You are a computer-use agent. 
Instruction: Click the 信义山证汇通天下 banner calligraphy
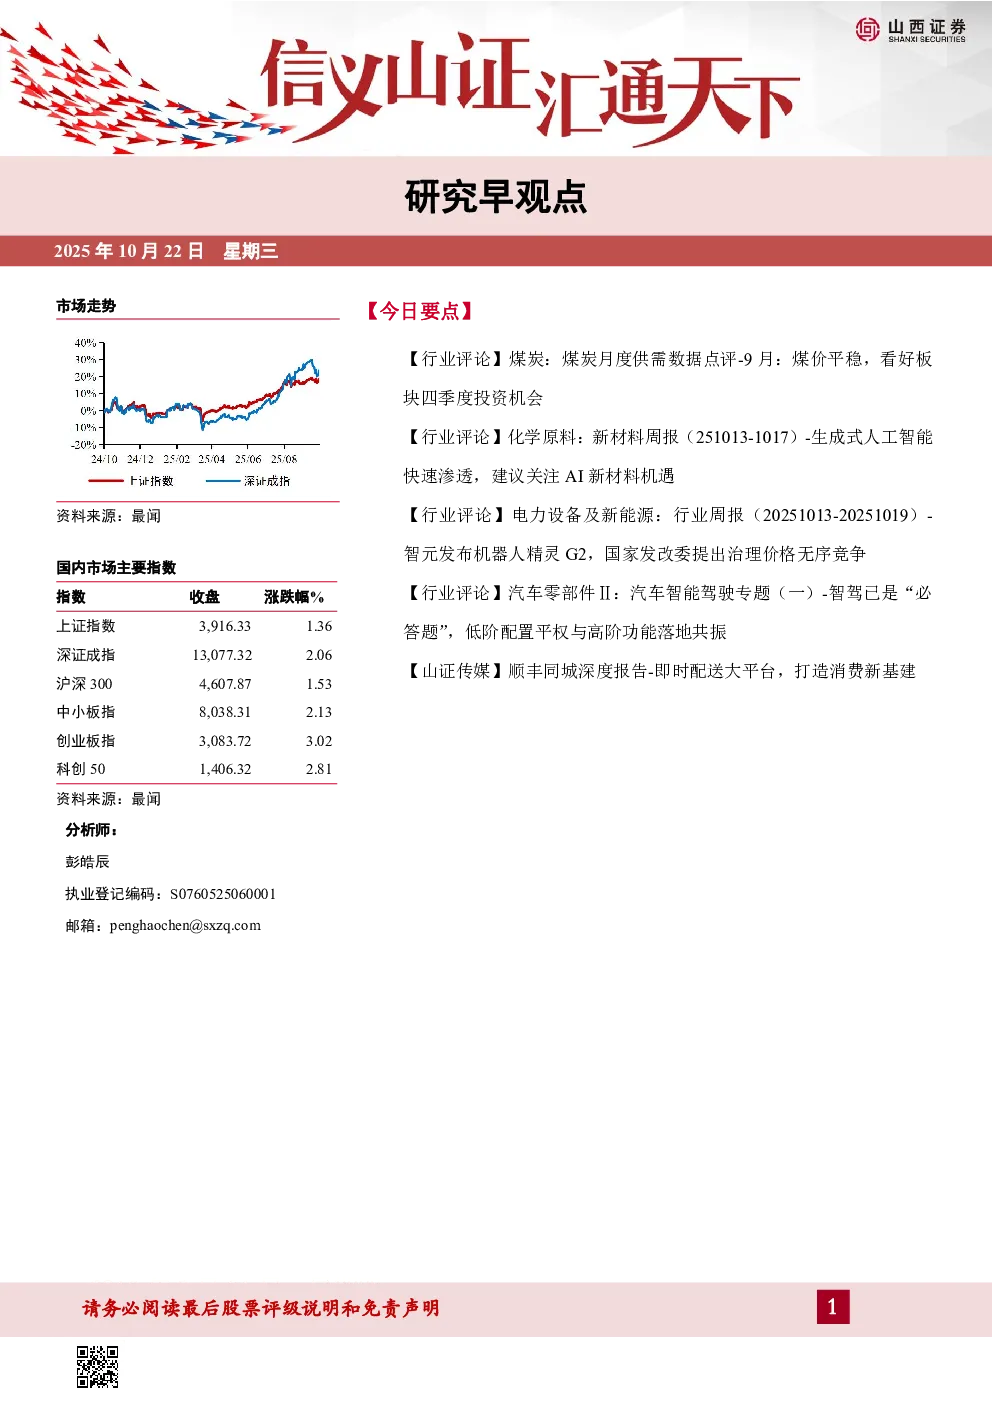coord(530,87)
